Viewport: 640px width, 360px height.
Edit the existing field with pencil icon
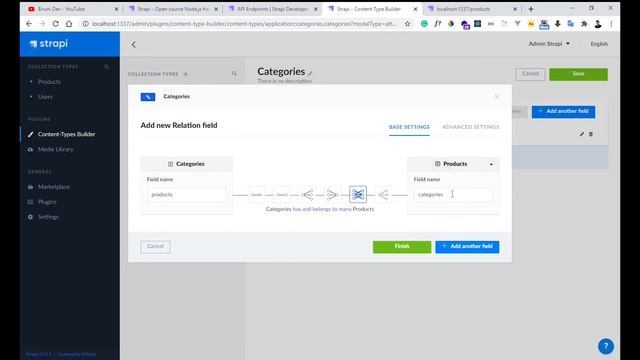coord(582,134)
